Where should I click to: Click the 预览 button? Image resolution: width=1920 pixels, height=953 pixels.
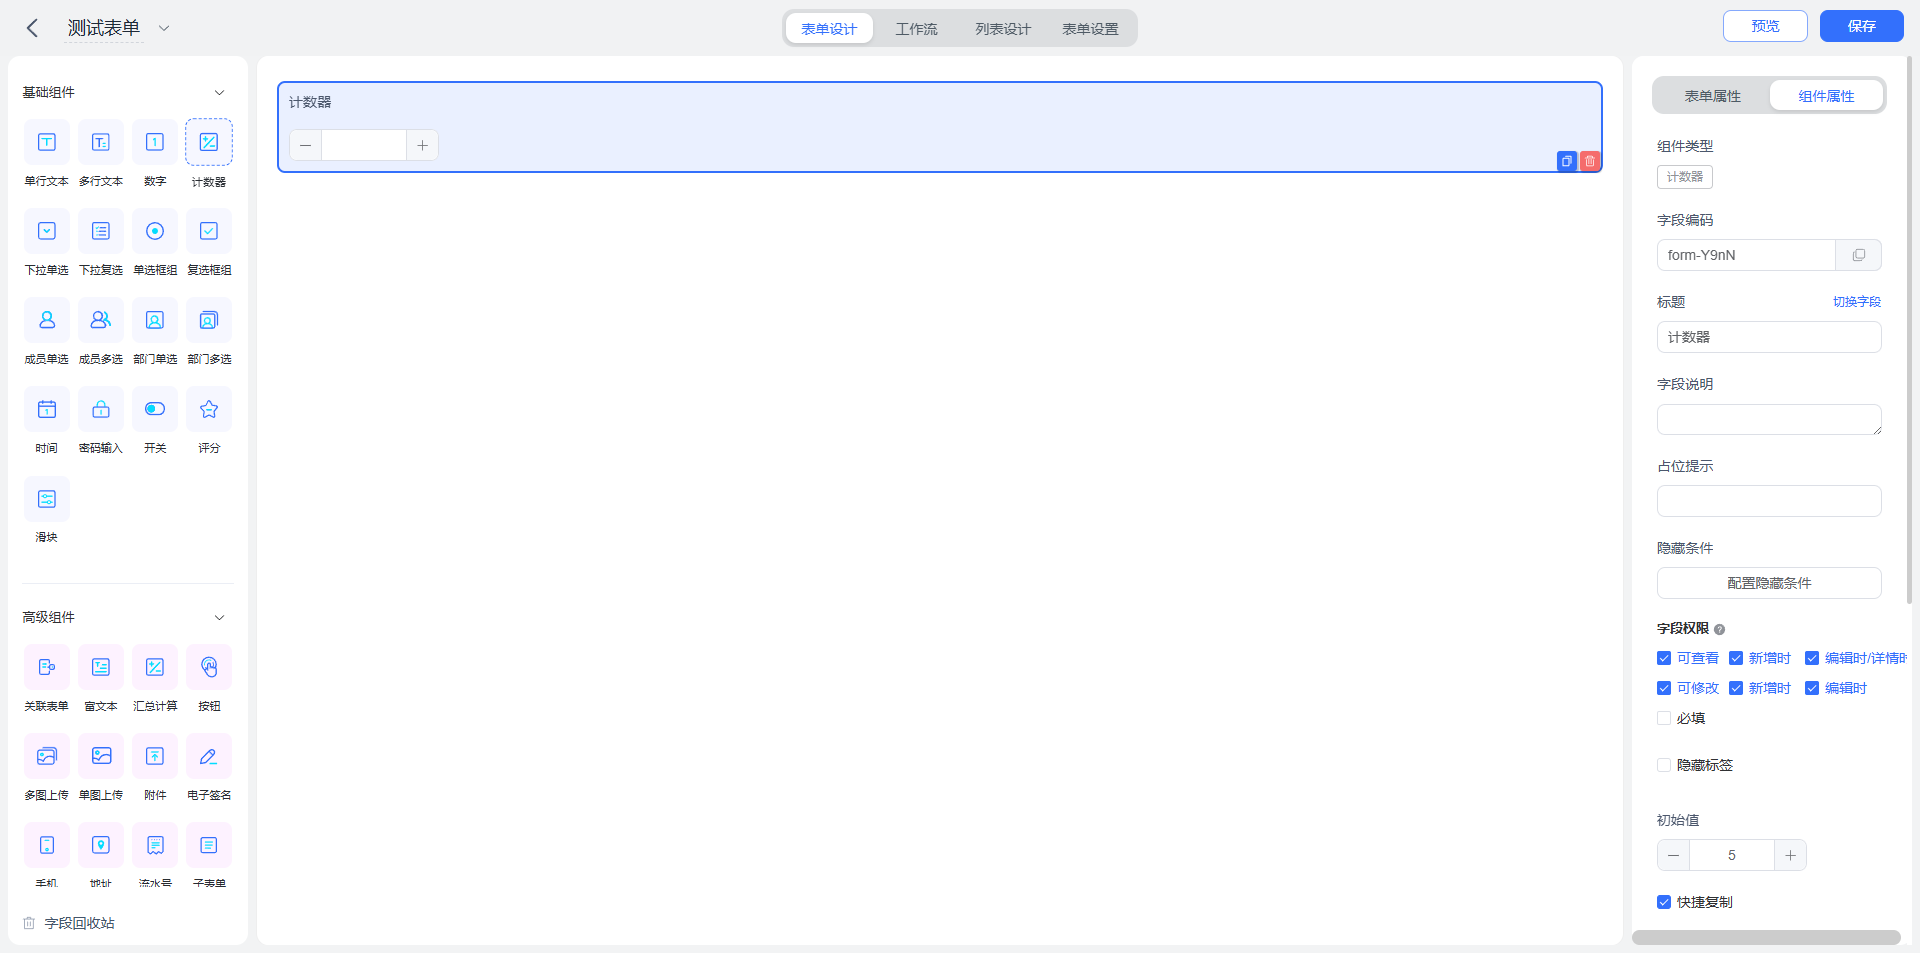pos(1765,26)
